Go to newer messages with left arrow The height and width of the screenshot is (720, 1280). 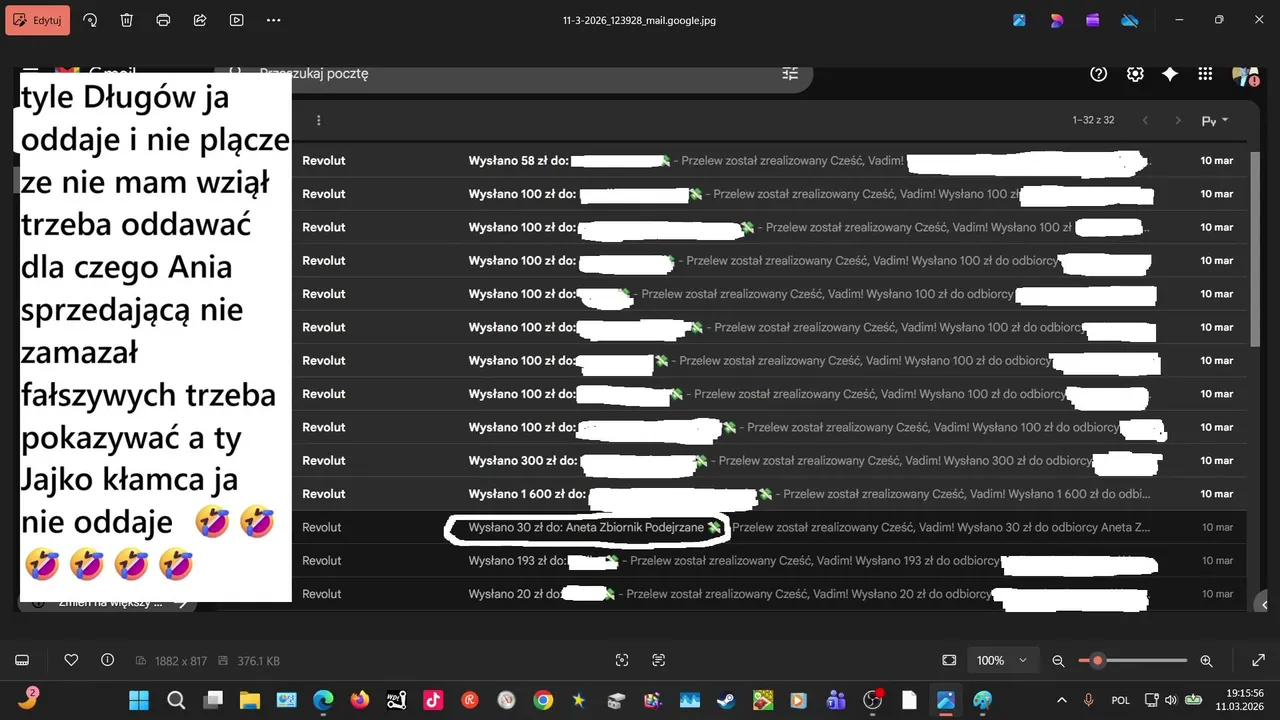point(1145,120)
